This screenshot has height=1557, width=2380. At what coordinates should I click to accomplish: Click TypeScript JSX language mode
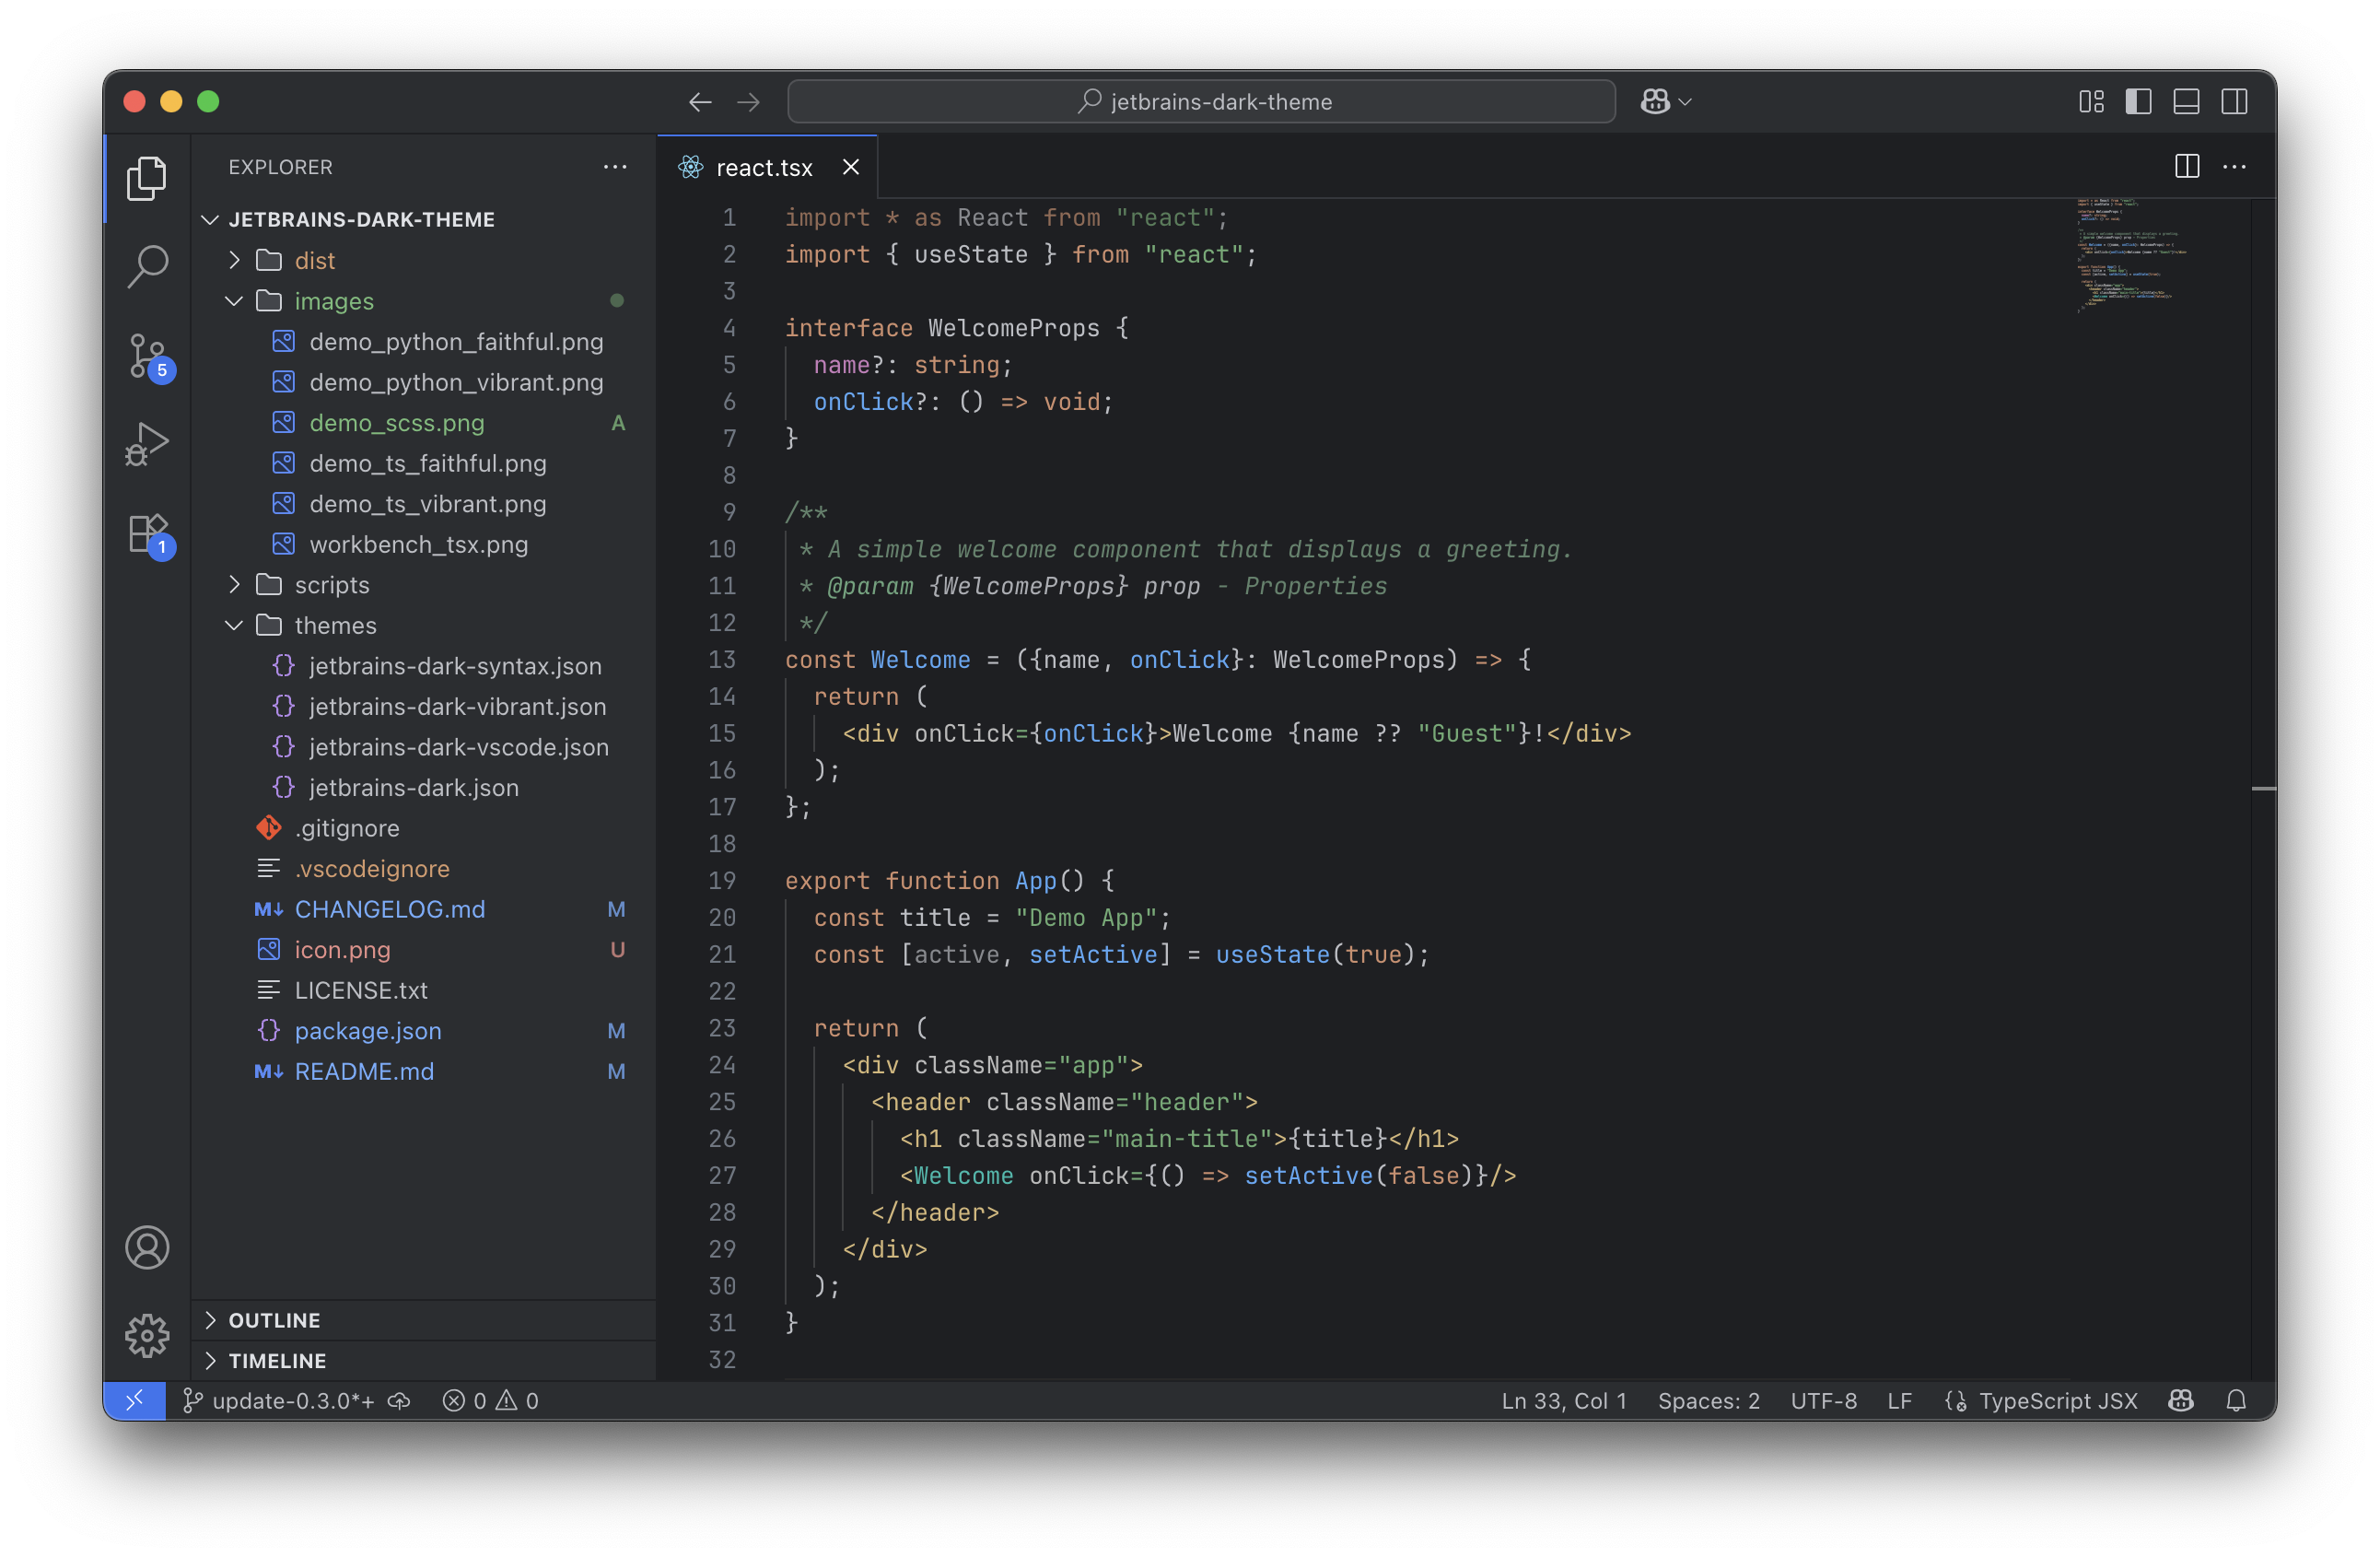point(2057,1400)
